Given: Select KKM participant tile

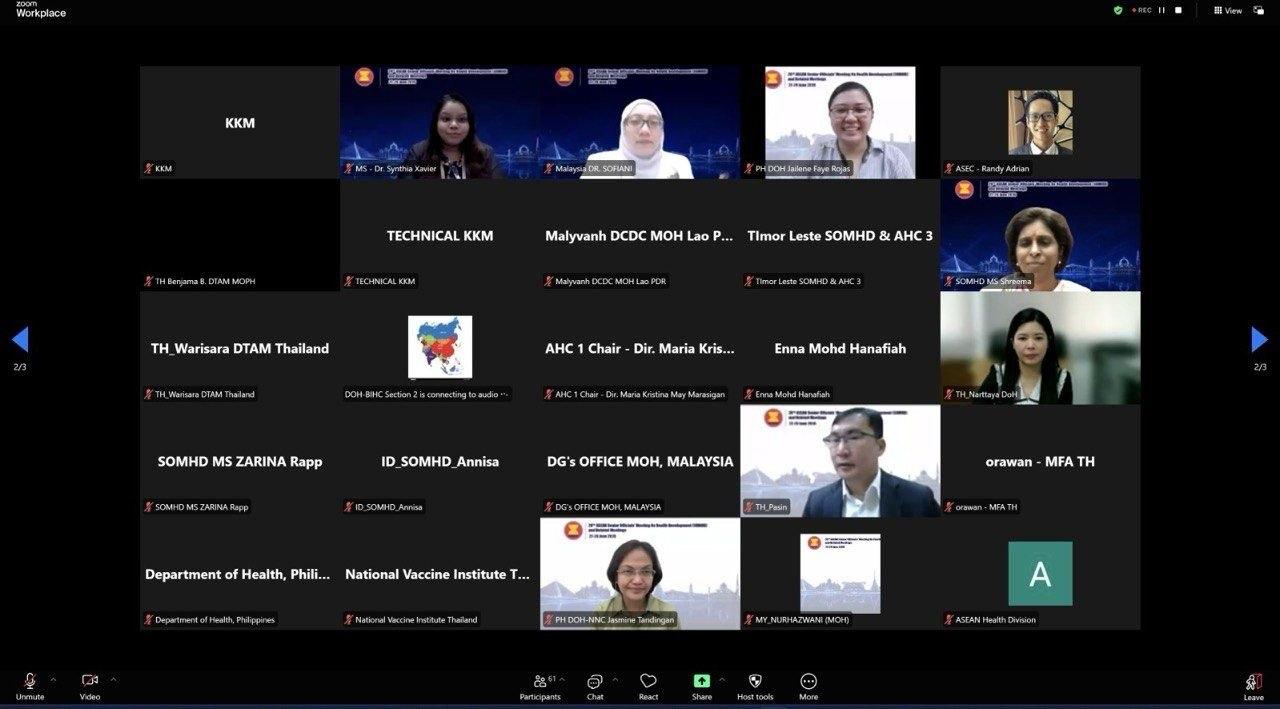Looking at the screenshot, I should click(x=240, y=122).
